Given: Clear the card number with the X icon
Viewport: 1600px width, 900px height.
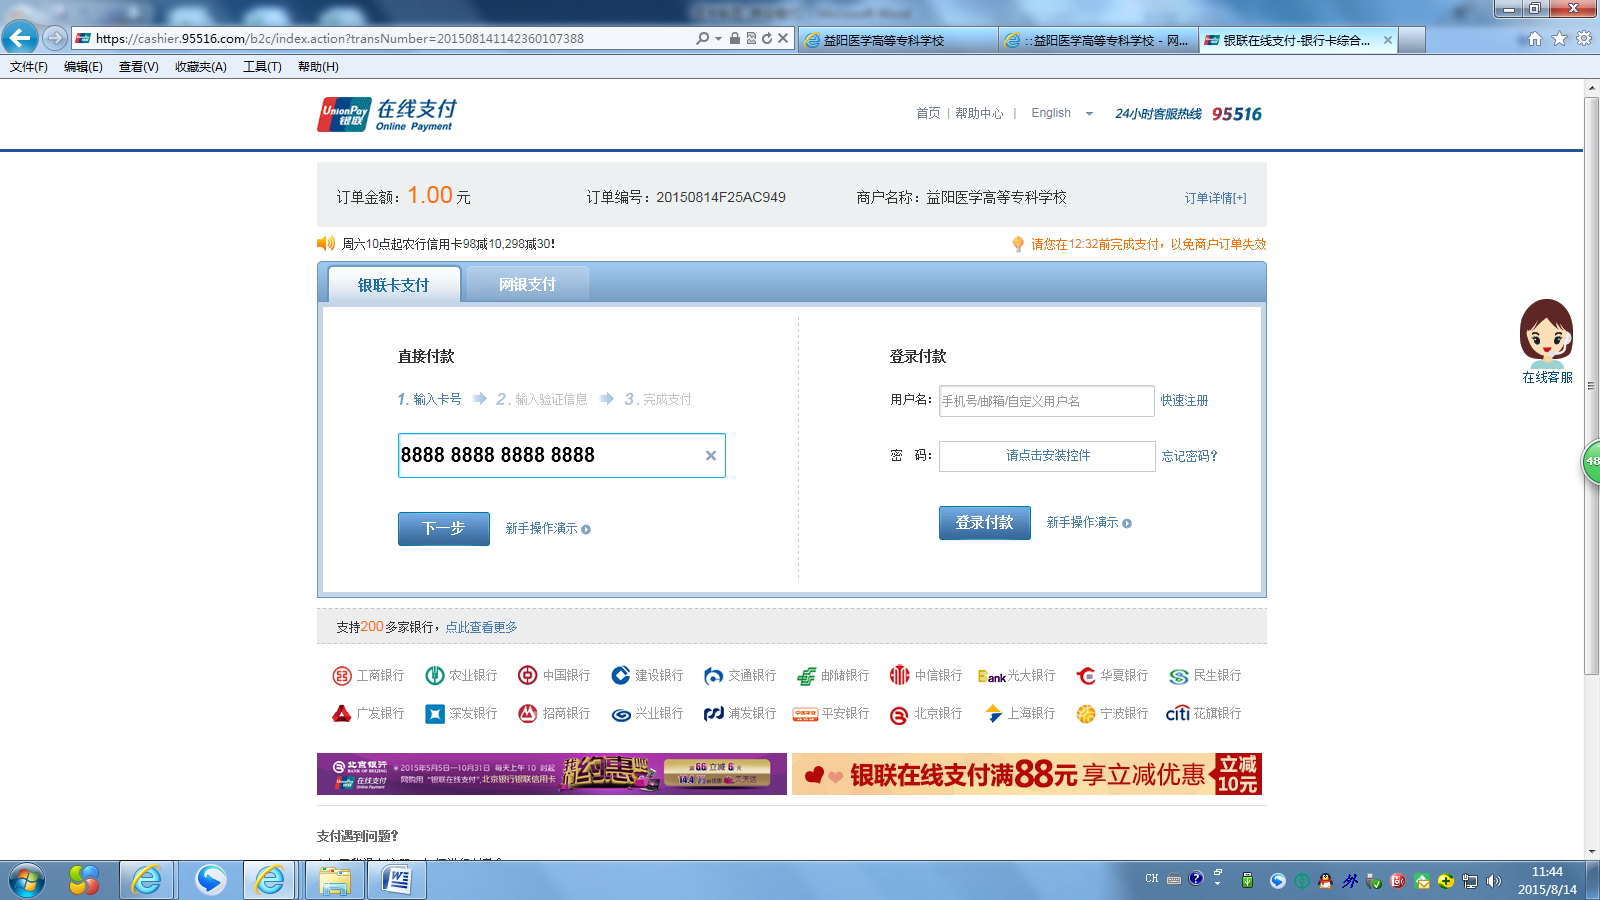Looking at the screenshot, I should 710,456.
